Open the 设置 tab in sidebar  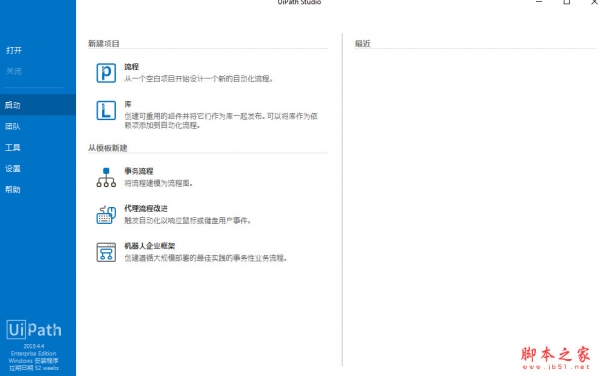coord(38,168)
